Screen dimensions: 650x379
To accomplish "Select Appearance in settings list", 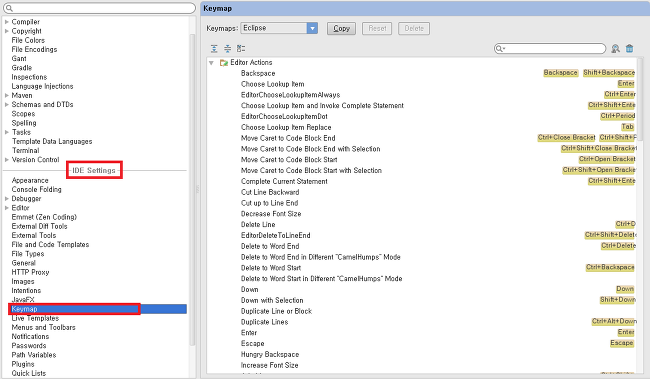I will click(x=30, y=180).
